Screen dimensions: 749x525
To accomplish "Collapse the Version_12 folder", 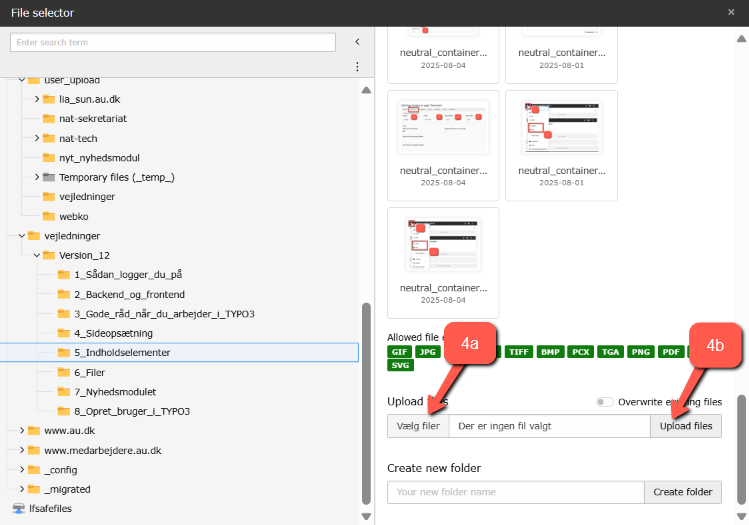I will (37, 255).
